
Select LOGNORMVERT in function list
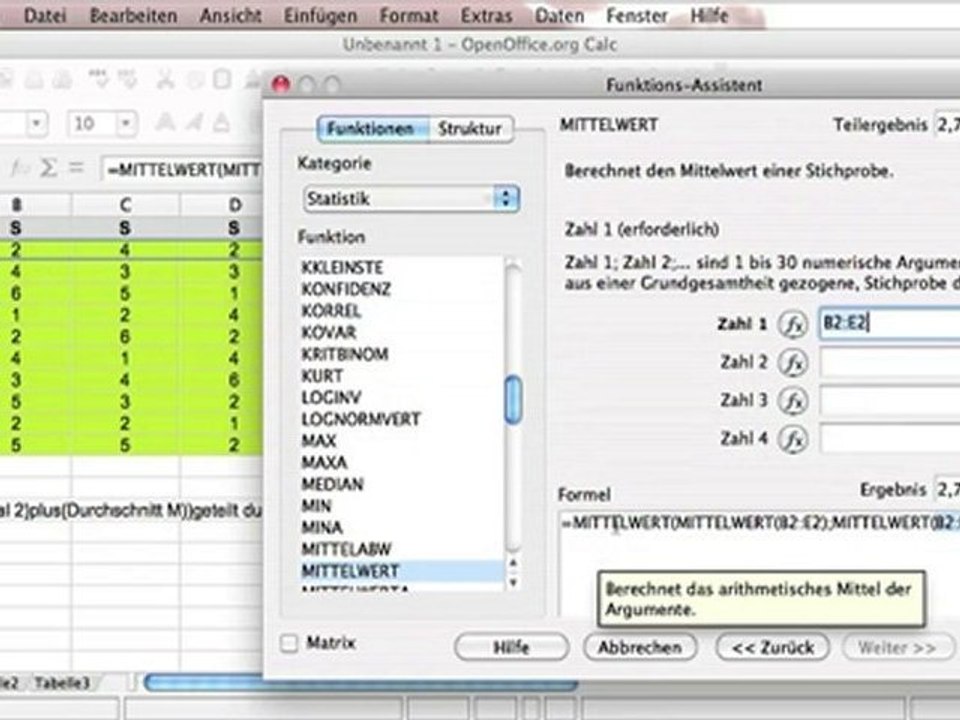pos(401,419)
